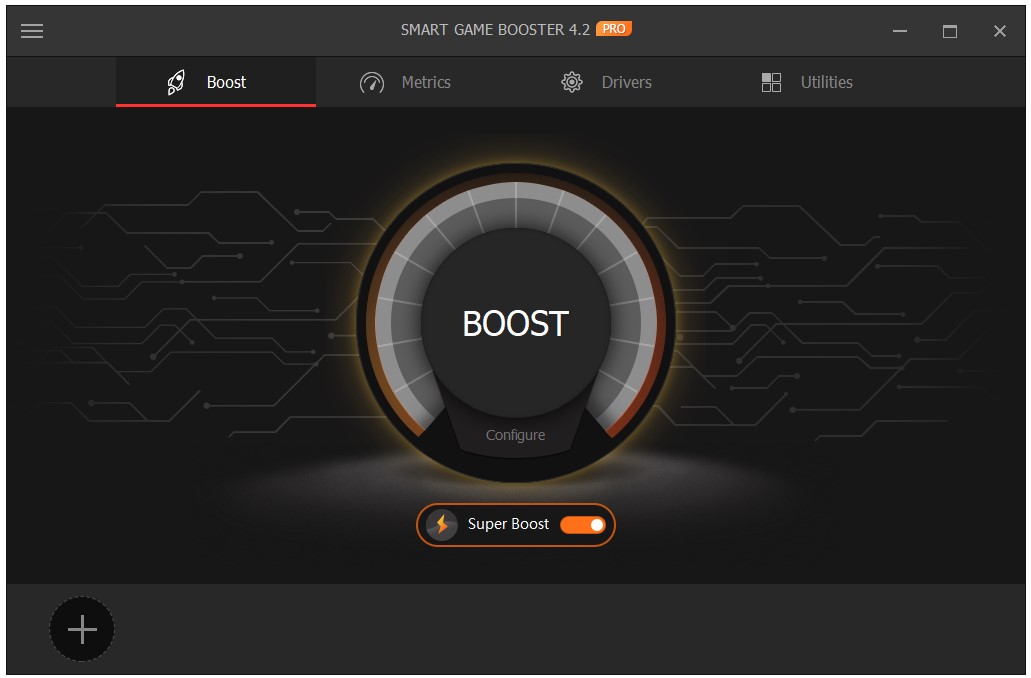Open the Drivers tab
Screen dimensions: 1031x678
626,83
